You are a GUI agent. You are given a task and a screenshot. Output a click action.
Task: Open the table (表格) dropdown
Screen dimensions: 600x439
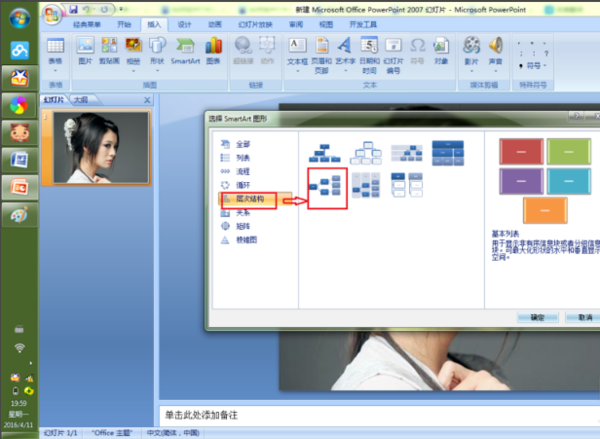[x=55, y=70]
